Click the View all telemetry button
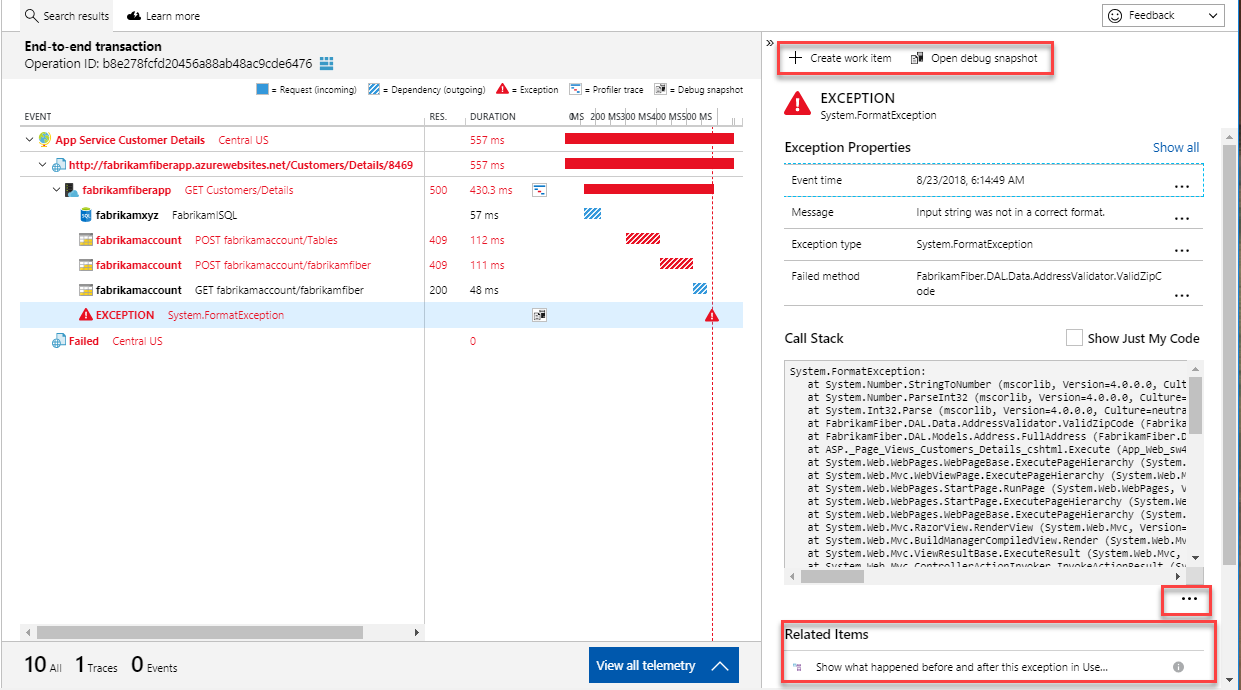 tap(663, 665)
